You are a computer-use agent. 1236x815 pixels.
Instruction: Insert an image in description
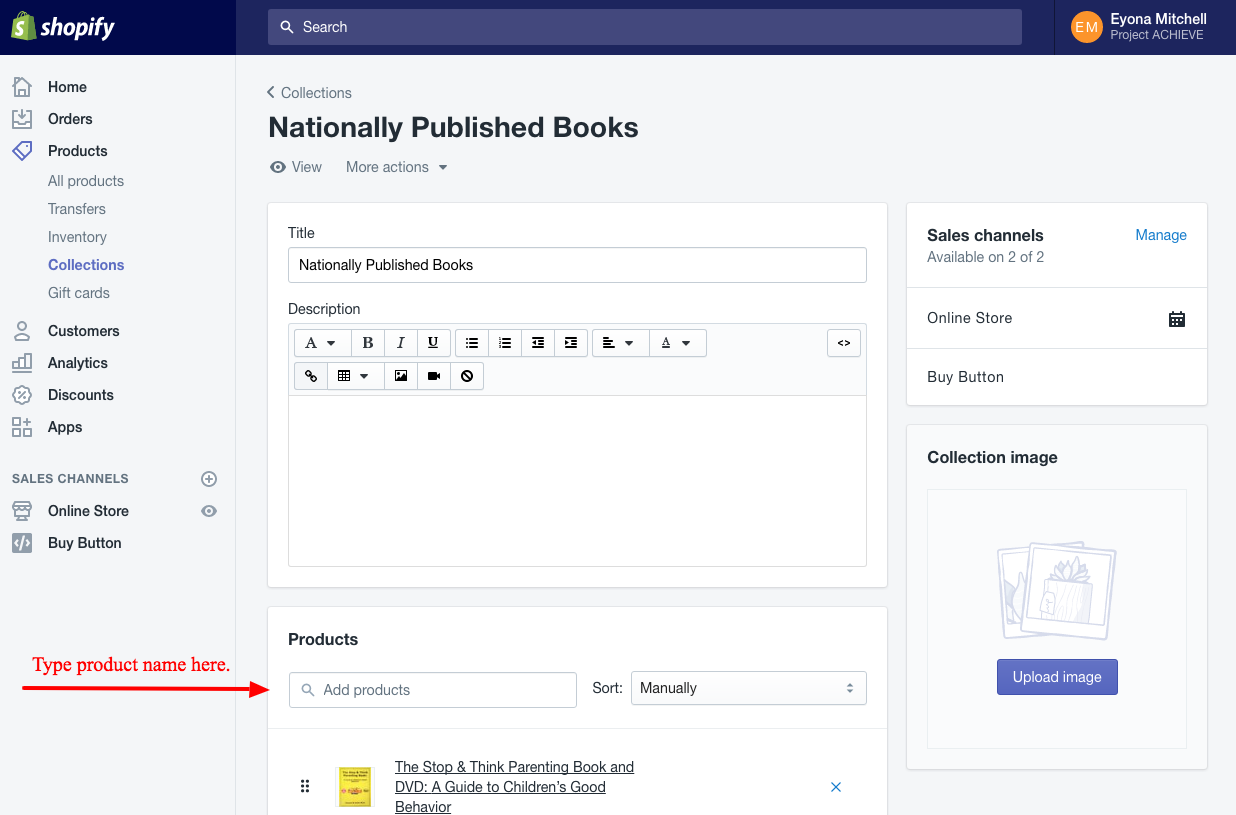pyautogui.click(x=401, y=376)
